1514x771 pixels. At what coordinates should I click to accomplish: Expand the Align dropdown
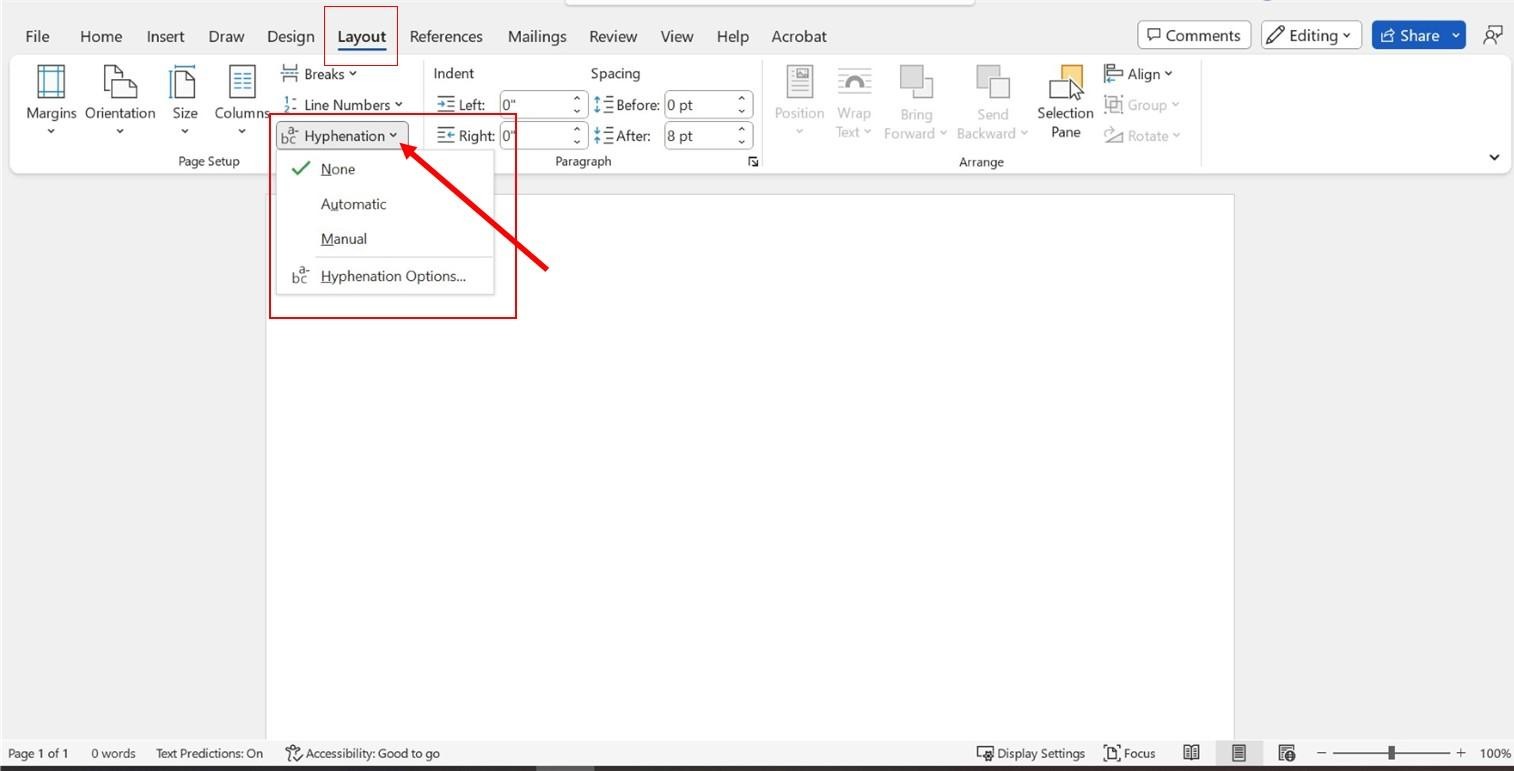tap(1139, 74)
